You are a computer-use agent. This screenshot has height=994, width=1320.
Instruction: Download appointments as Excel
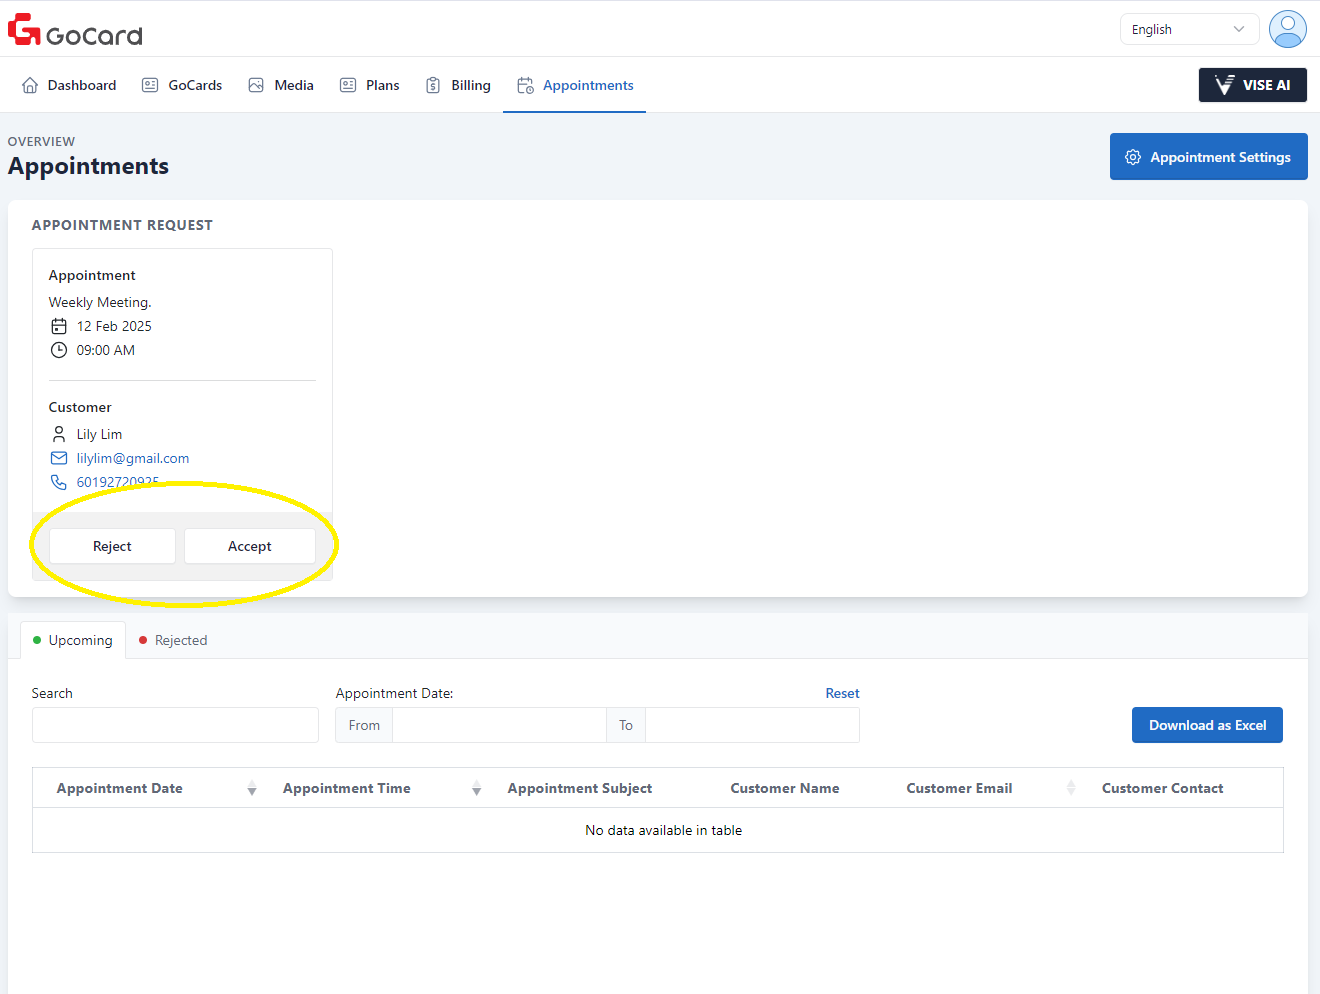pyautogui.click(x=1207, y=725)
